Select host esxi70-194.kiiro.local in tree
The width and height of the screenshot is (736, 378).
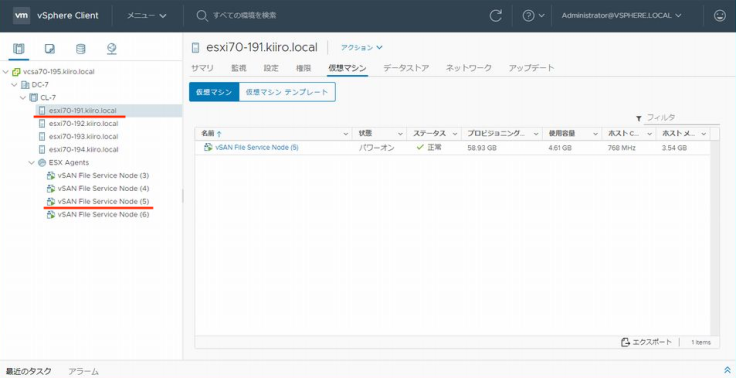84,149
